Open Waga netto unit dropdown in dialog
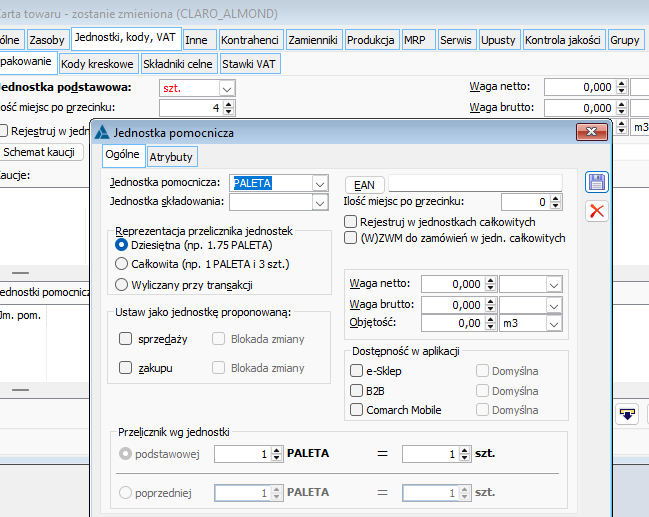 coord(554,284)
